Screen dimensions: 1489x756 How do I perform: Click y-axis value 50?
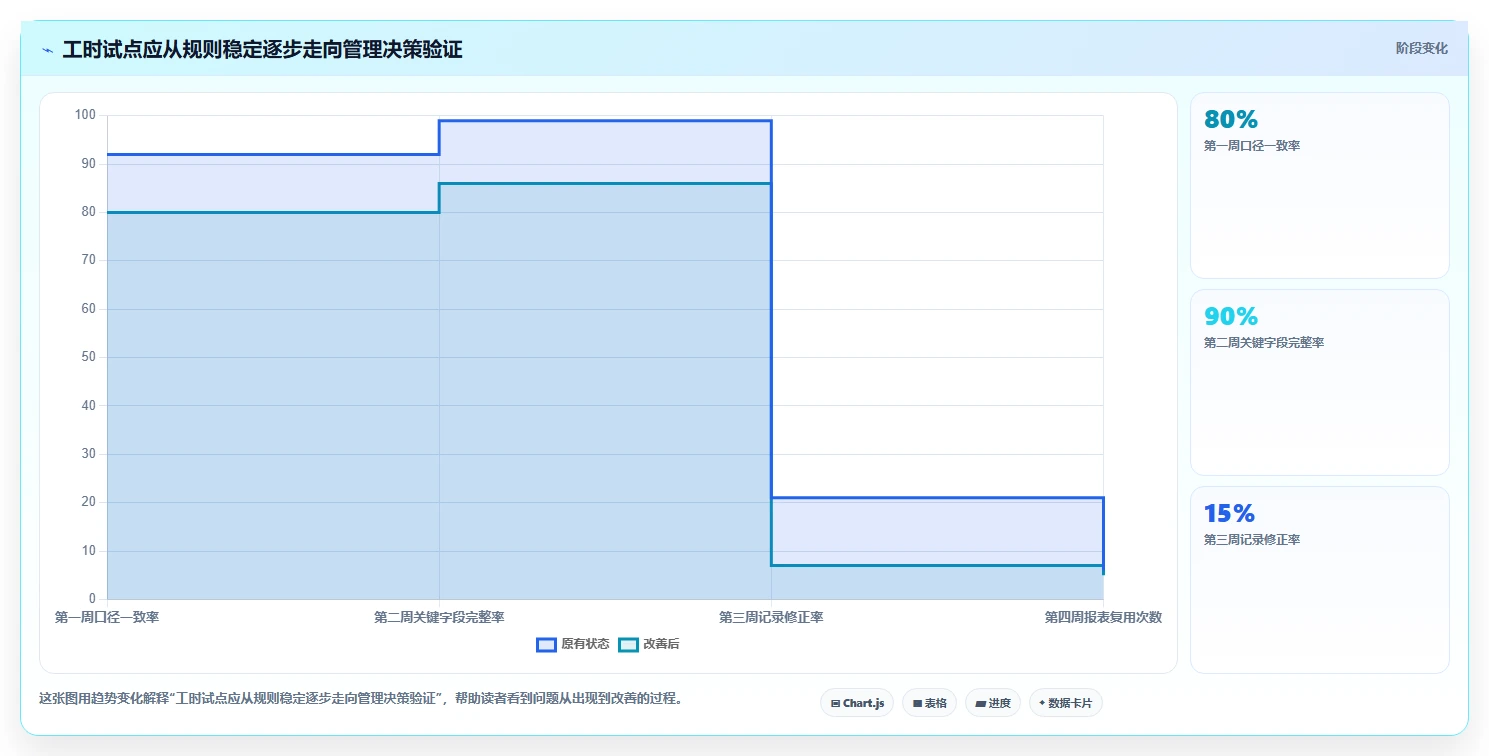[88, 357]
